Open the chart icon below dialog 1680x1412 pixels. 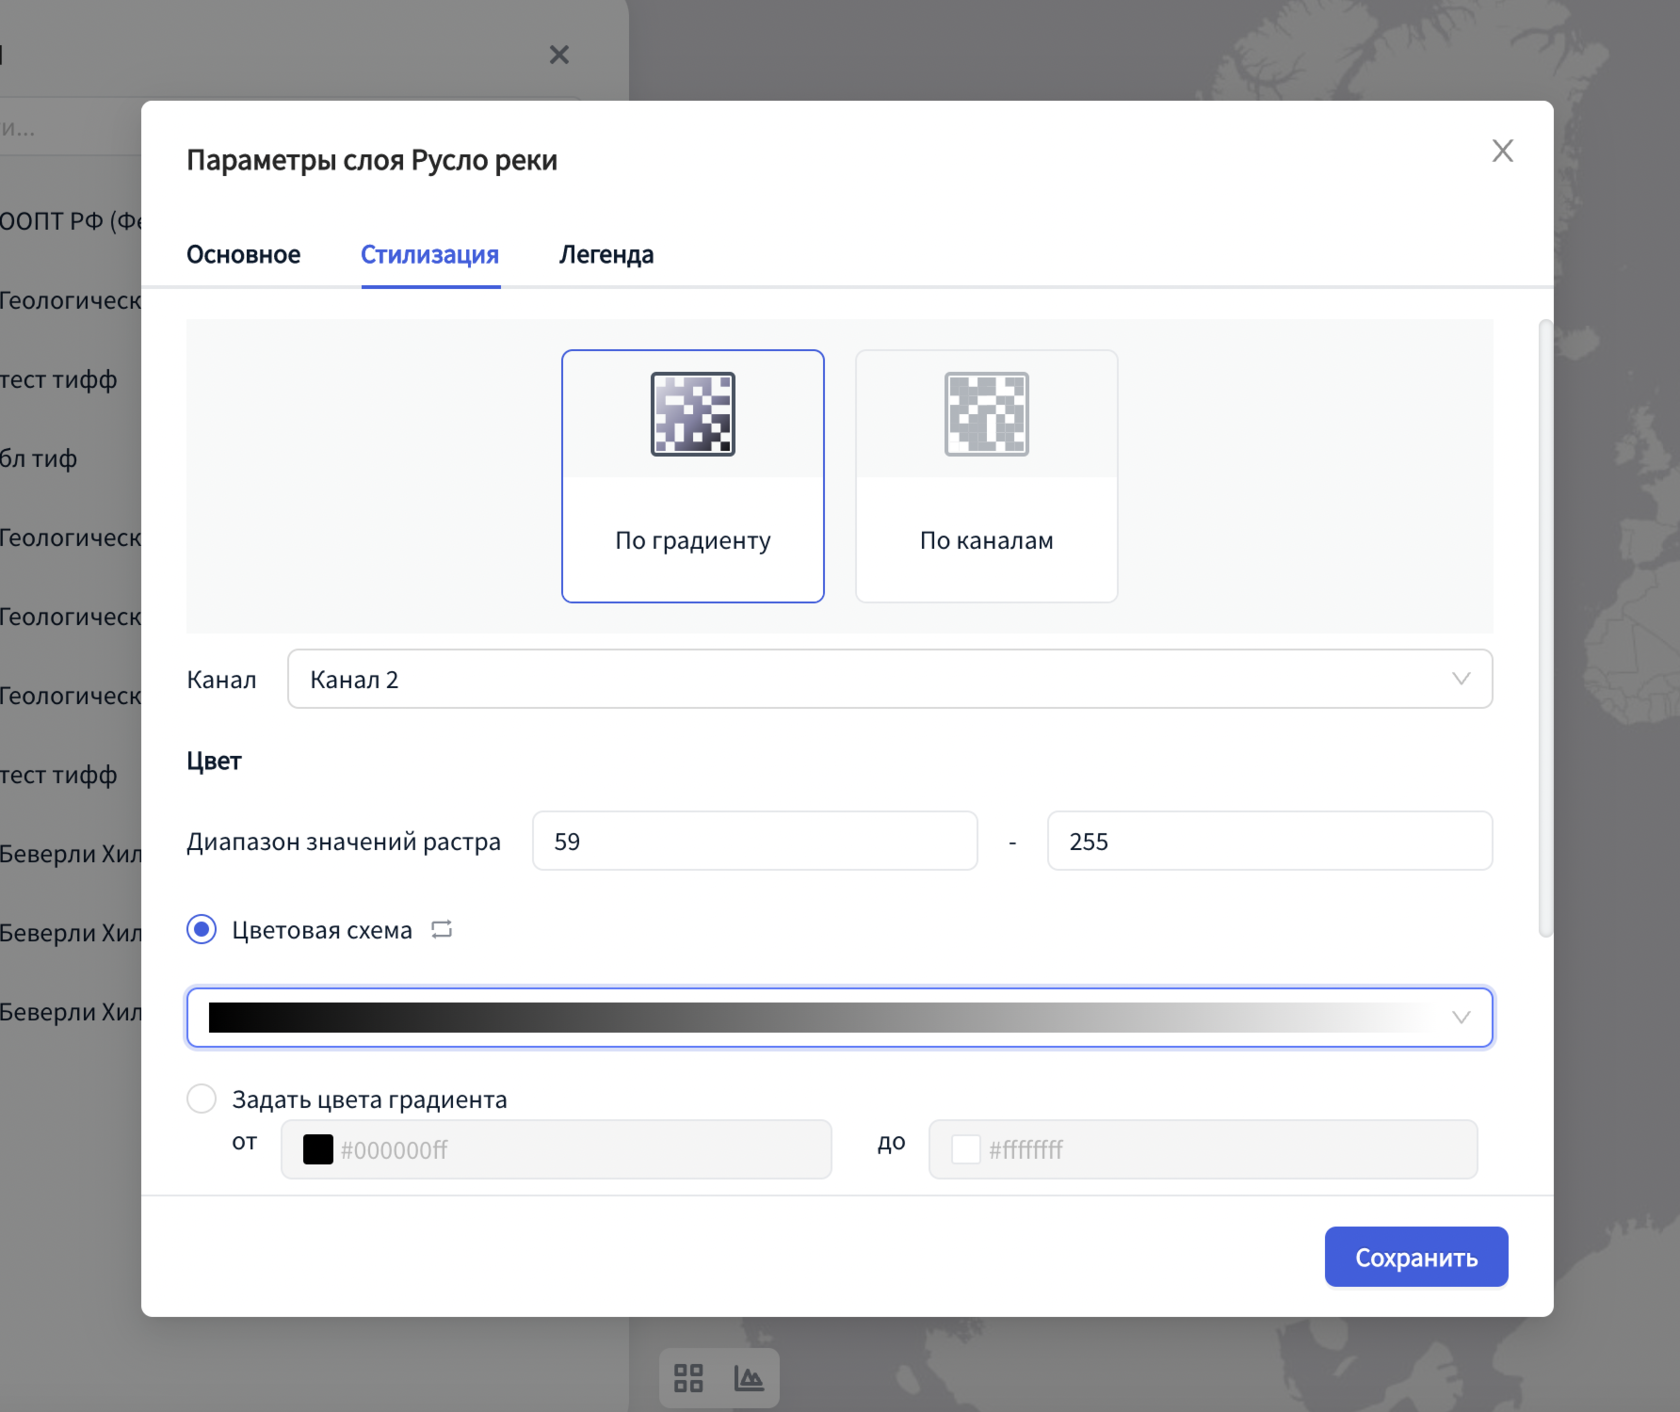point(749,1378)
